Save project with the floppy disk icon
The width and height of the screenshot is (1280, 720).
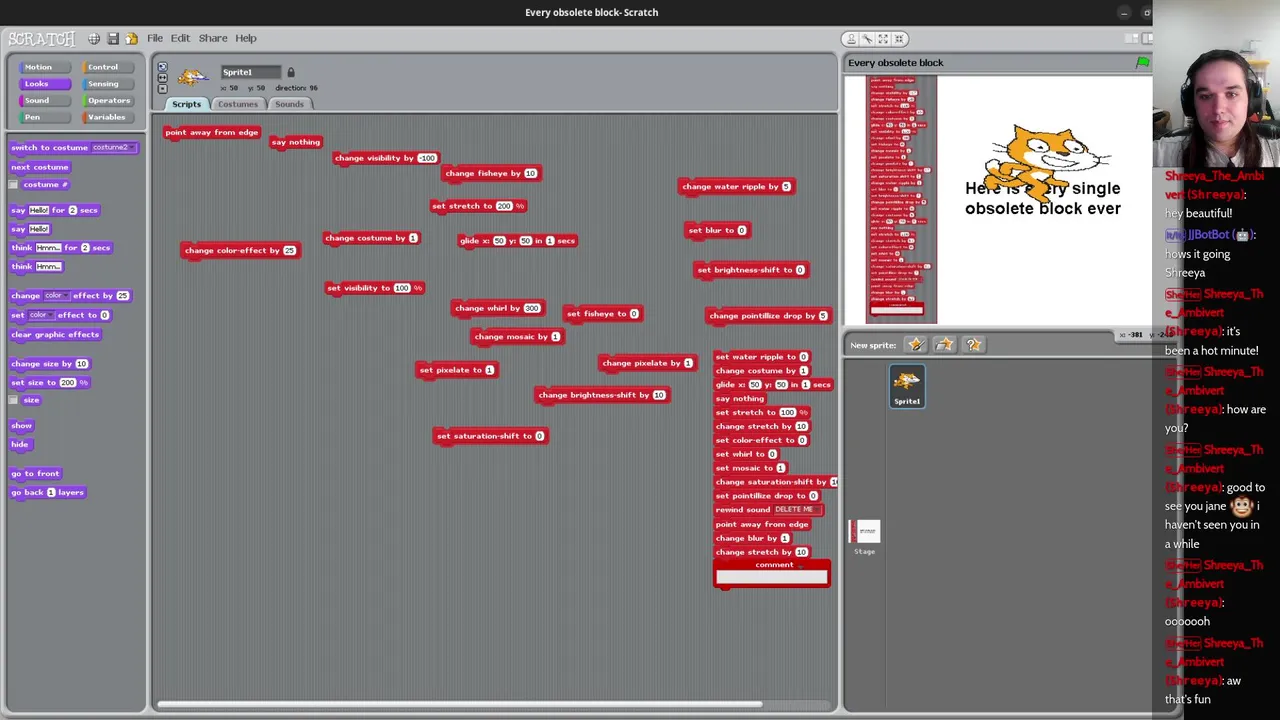point(113,38)
